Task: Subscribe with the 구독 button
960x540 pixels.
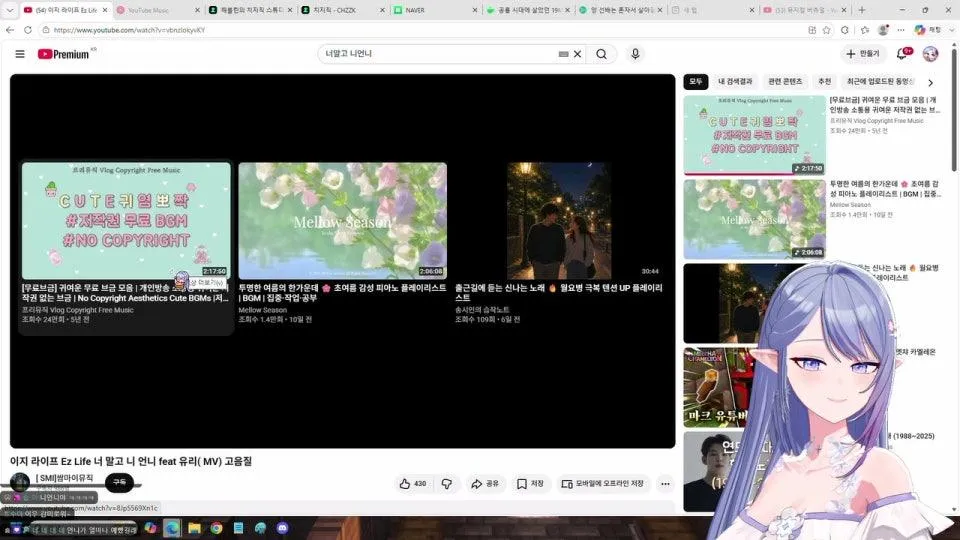Action: [x=119, y=482]
